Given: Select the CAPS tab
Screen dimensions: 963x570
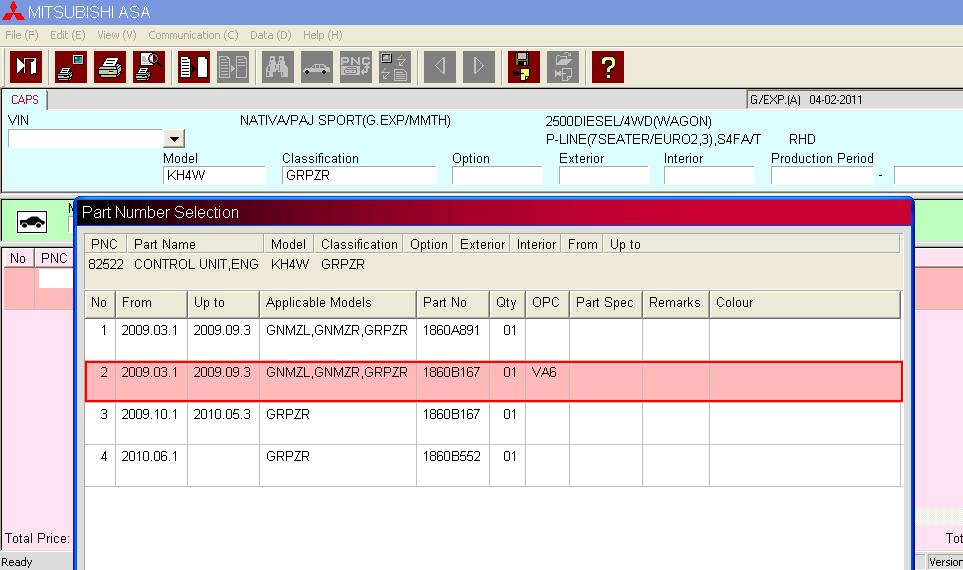Looking at the screenshot, I should tap(25, 100).
